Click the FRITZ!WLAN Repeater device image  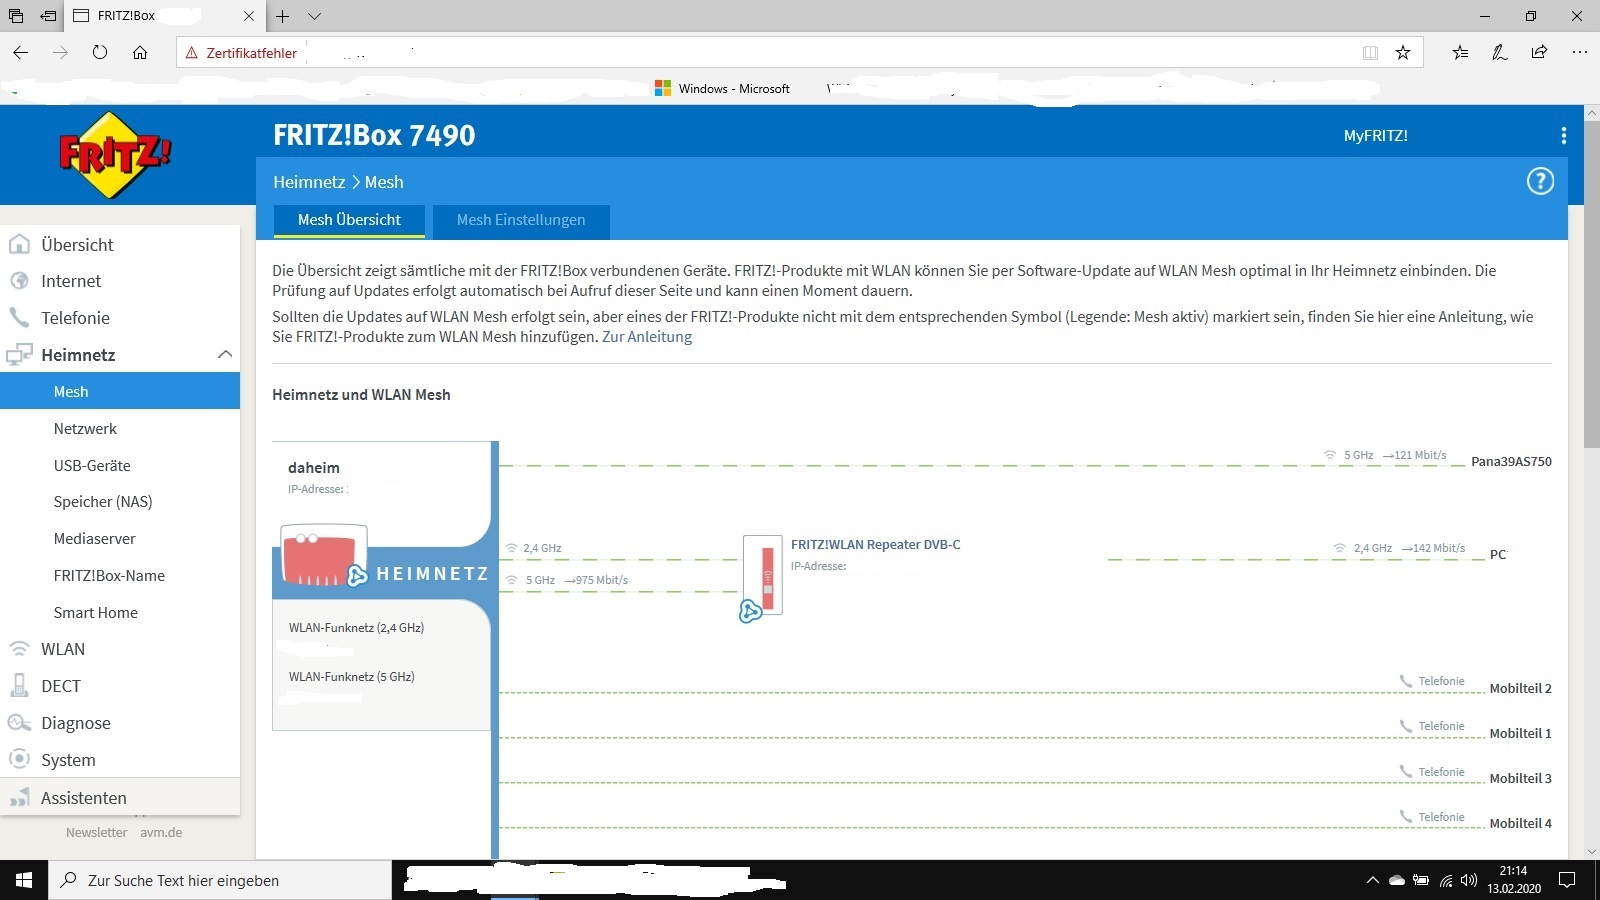[x=764, y=574]
